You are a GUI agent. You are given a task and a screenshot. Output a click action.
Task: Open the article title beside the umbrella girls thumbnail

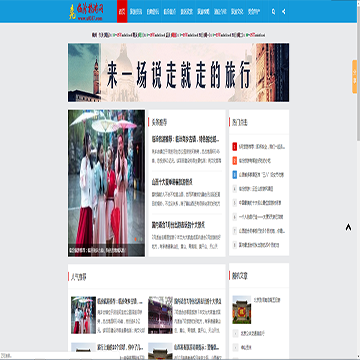120,301
